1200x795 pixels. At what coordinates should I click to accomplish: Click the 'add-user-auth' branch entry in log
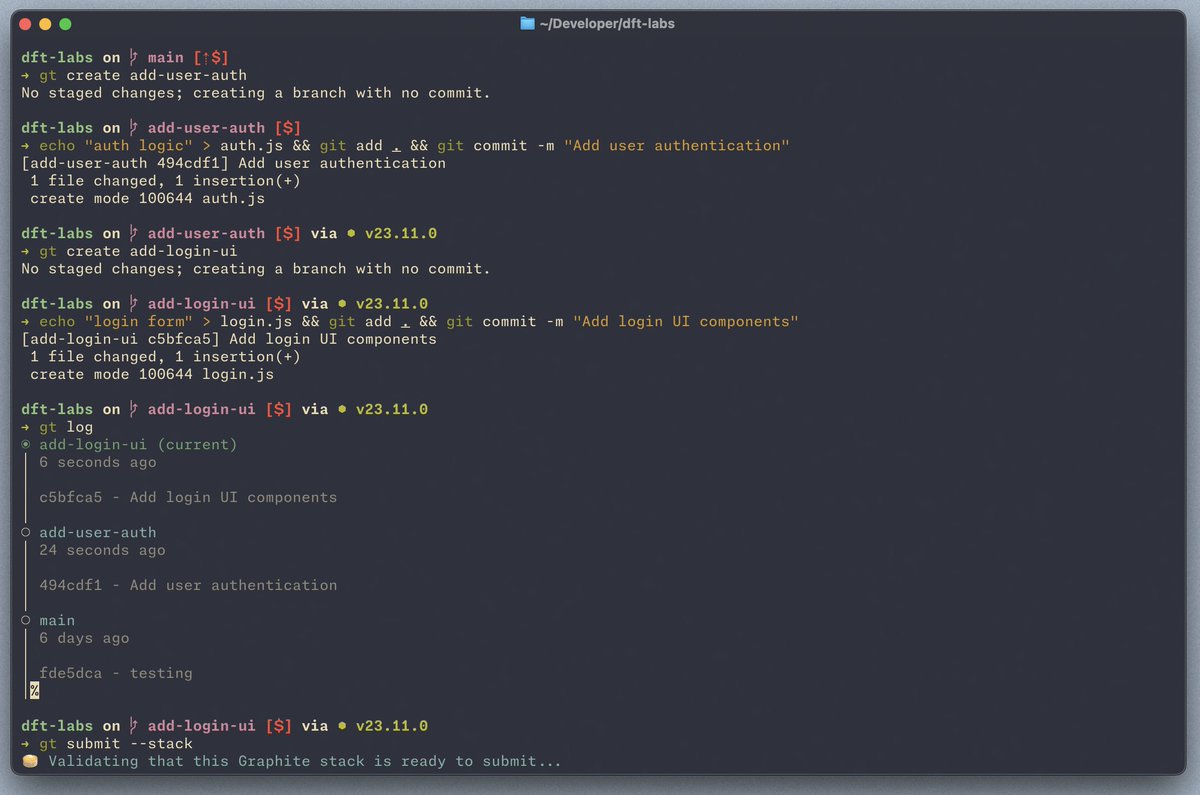98,532
